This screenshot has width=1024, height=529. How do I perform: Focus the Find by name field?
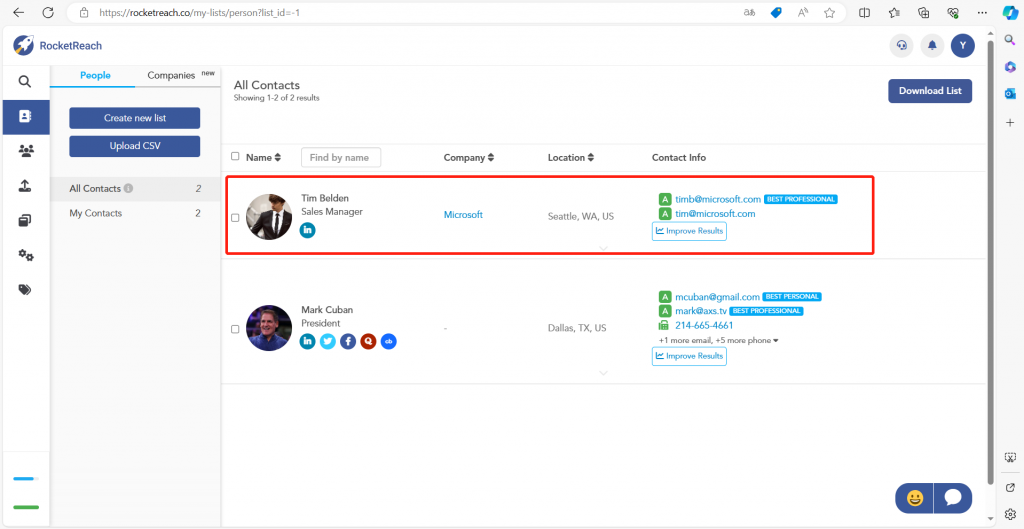pyautogui.click(x=341, y=157)
